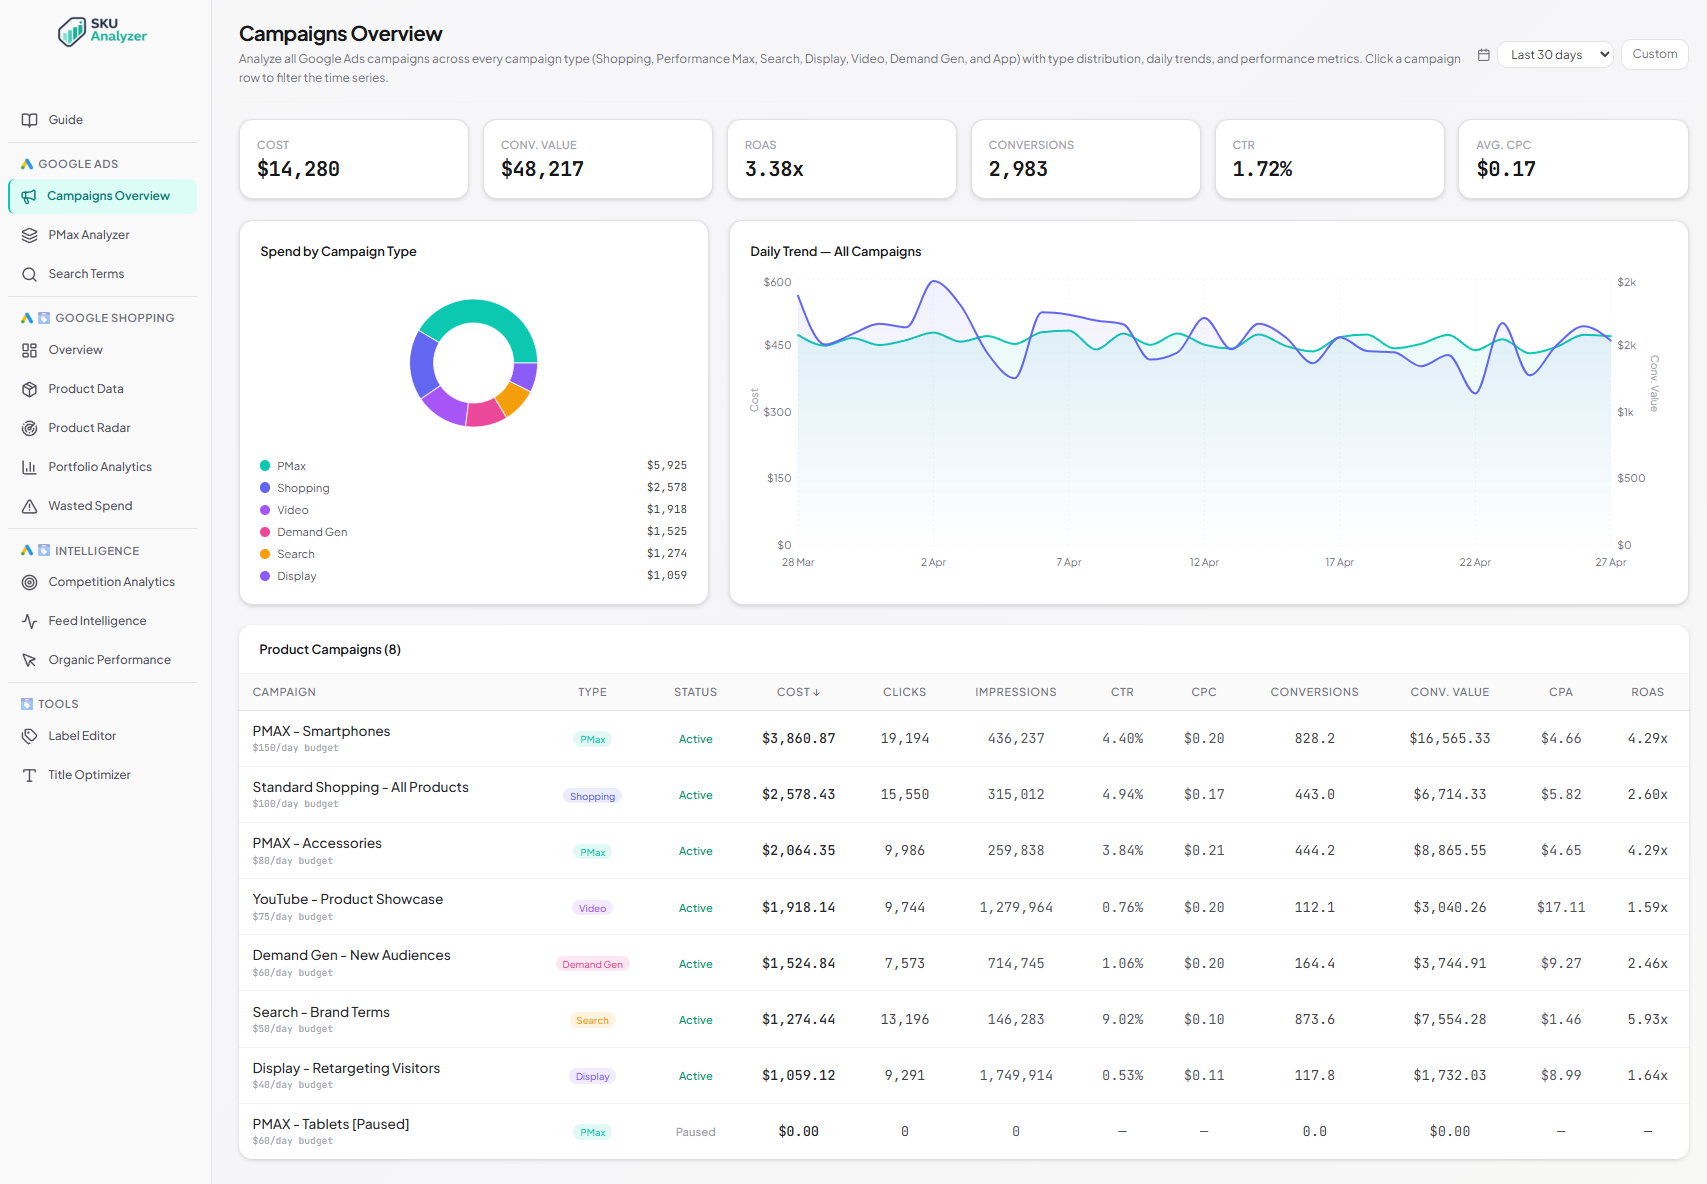Click the Video type badge
The width and height of the screenshot is (1707, 1184).
point(592,908)
